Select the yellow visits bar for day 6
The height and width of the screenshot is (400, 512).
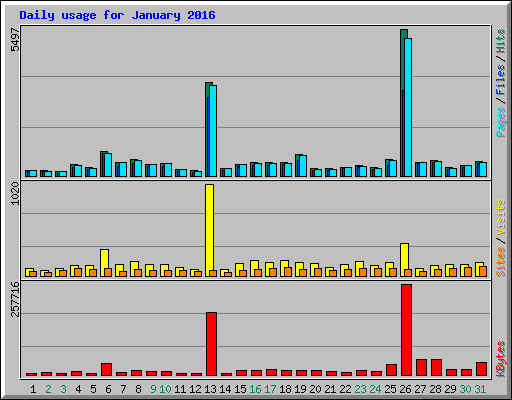104,263
